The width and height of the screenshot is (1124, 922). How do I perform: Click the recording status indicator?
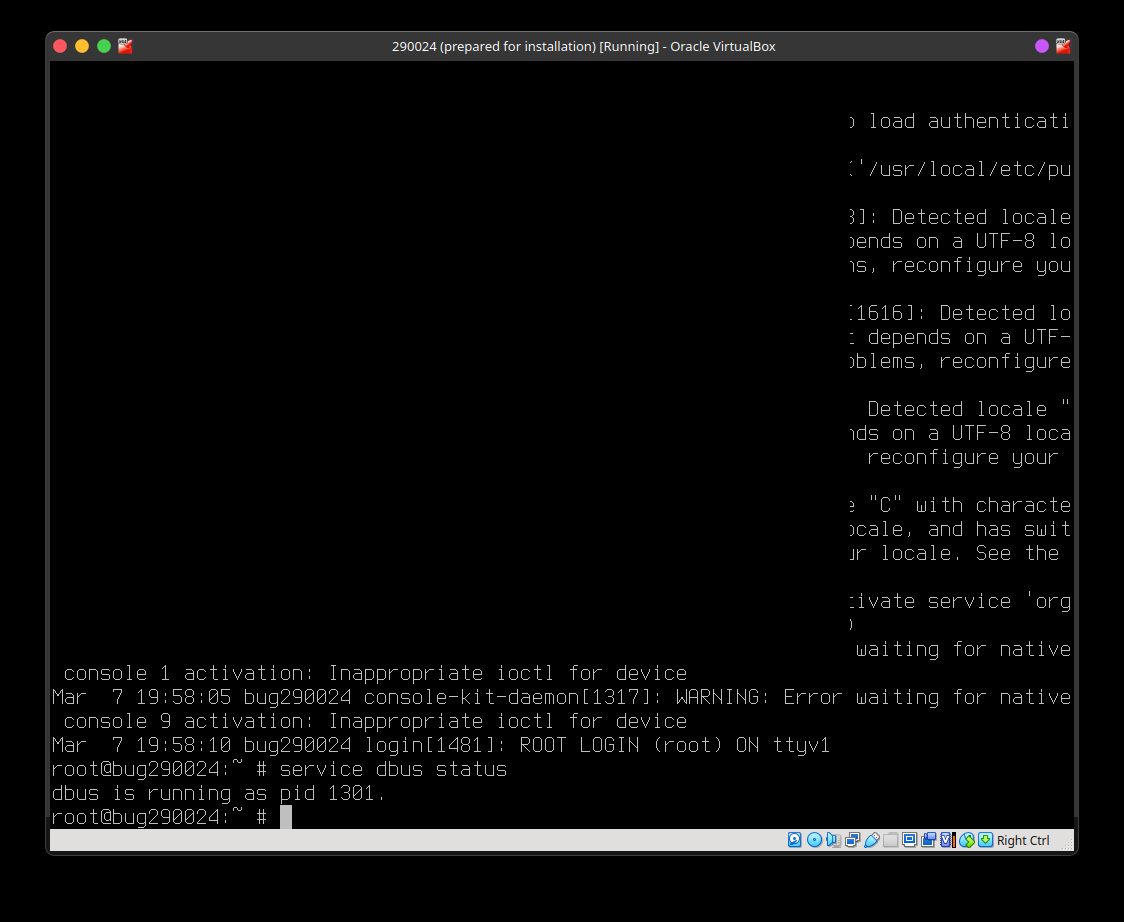point(928,840)
